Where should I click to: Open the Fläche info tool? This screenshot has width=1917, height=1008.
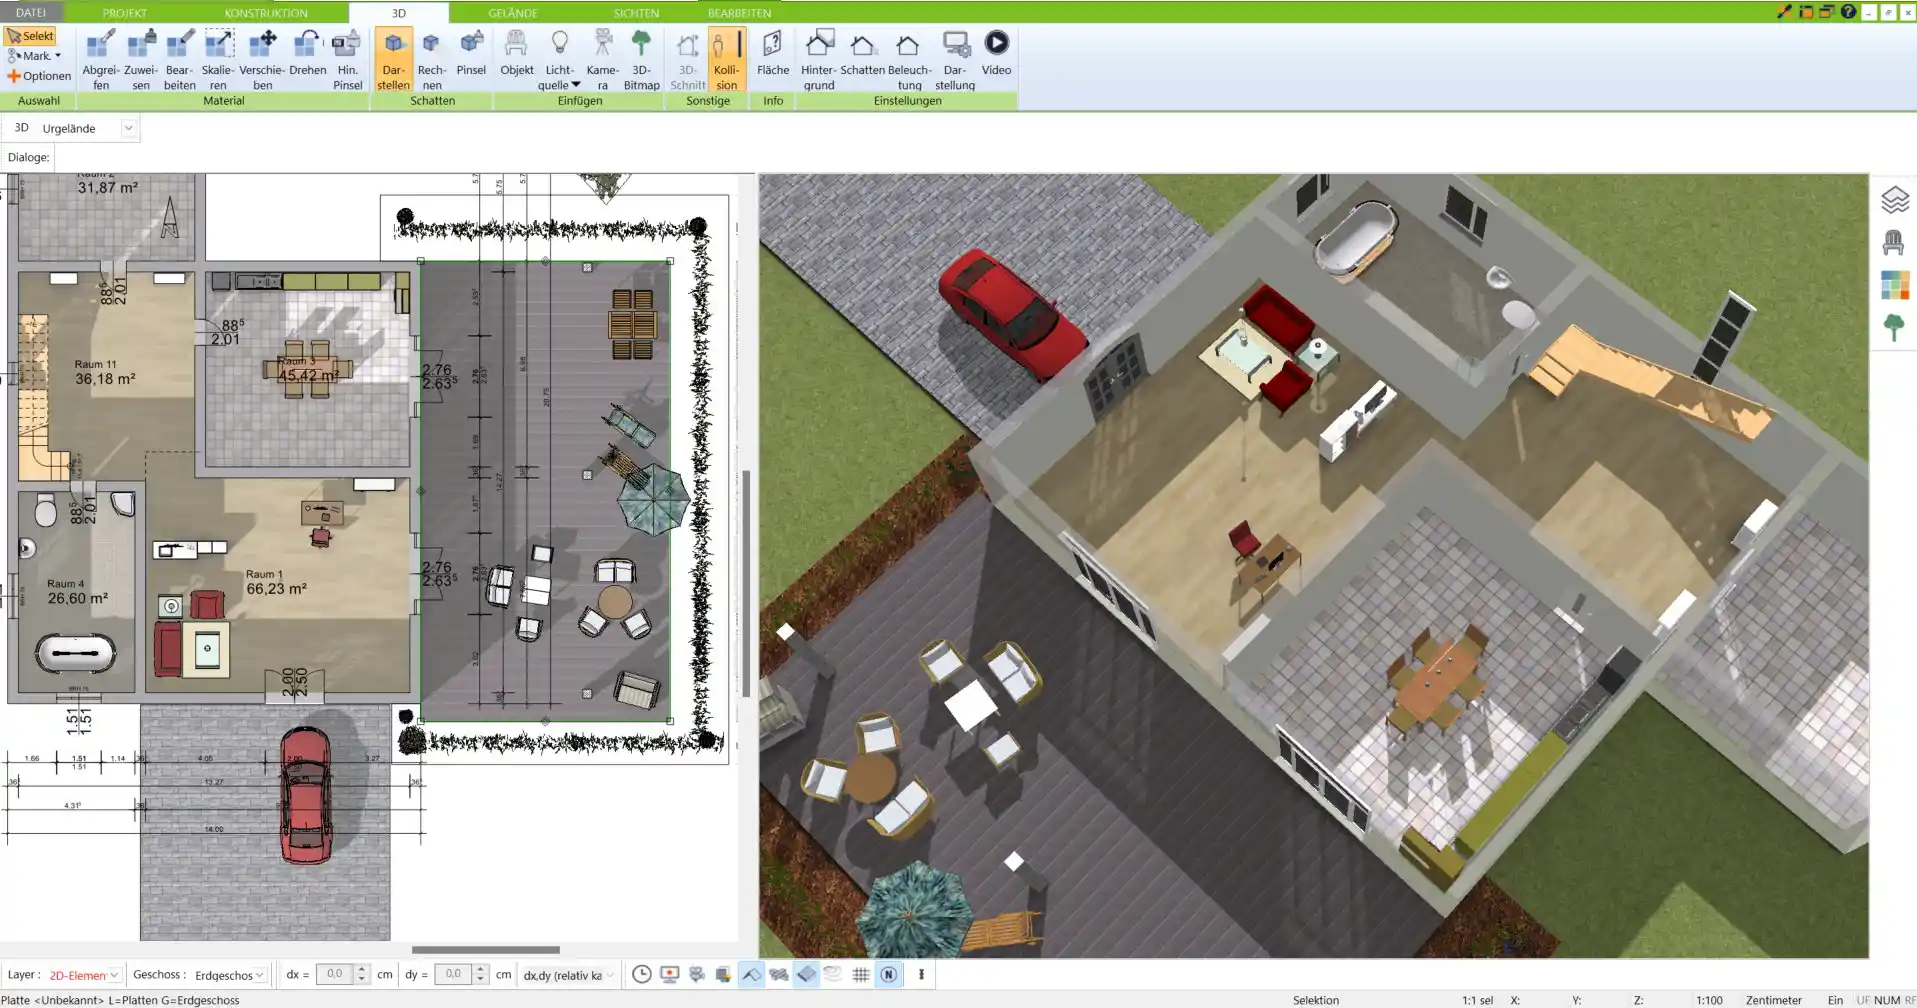tap(773, 53)
